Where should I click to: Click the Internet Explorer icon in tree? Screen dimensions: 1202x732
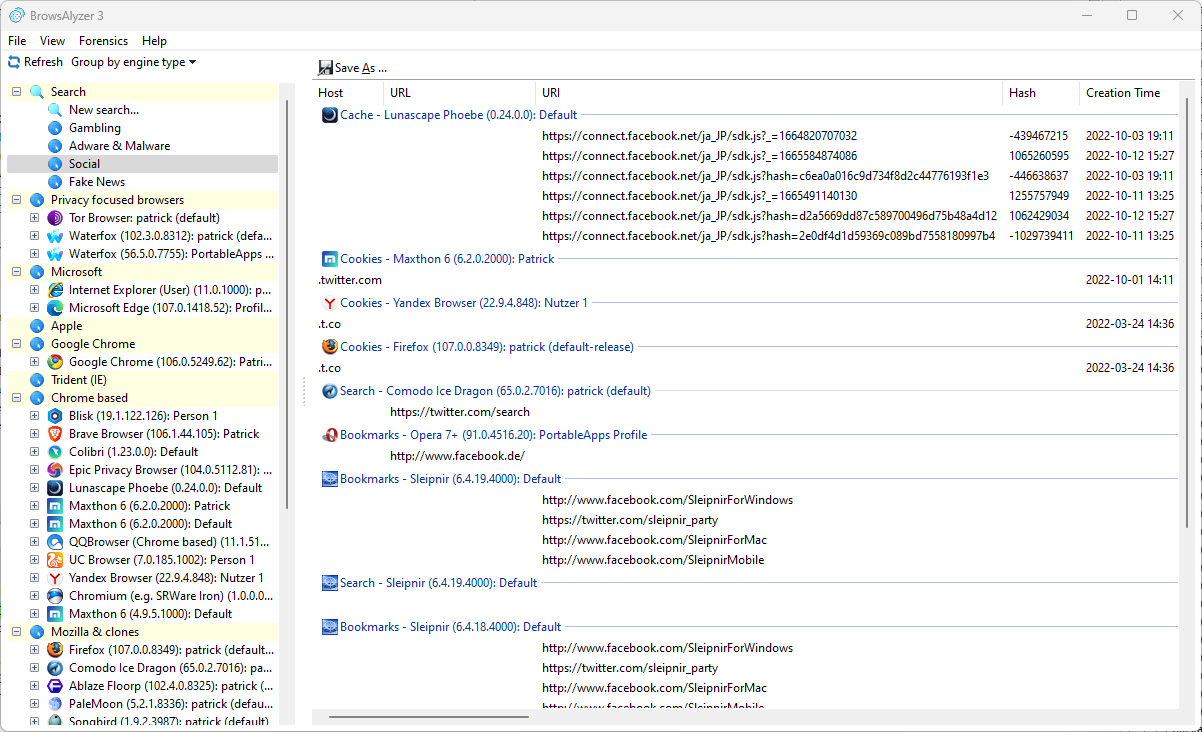point(55,290)
